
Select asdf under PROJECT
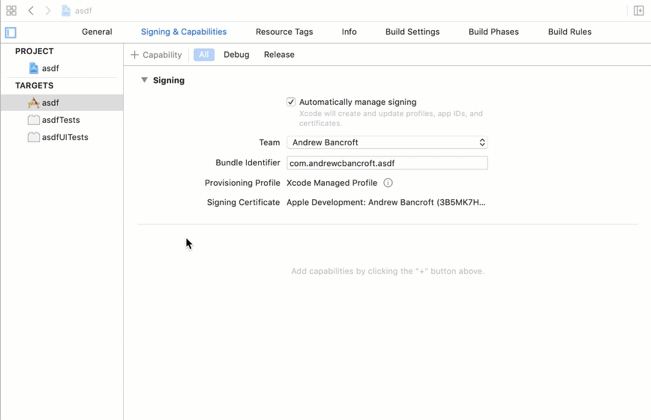click(x=50, y=68)
